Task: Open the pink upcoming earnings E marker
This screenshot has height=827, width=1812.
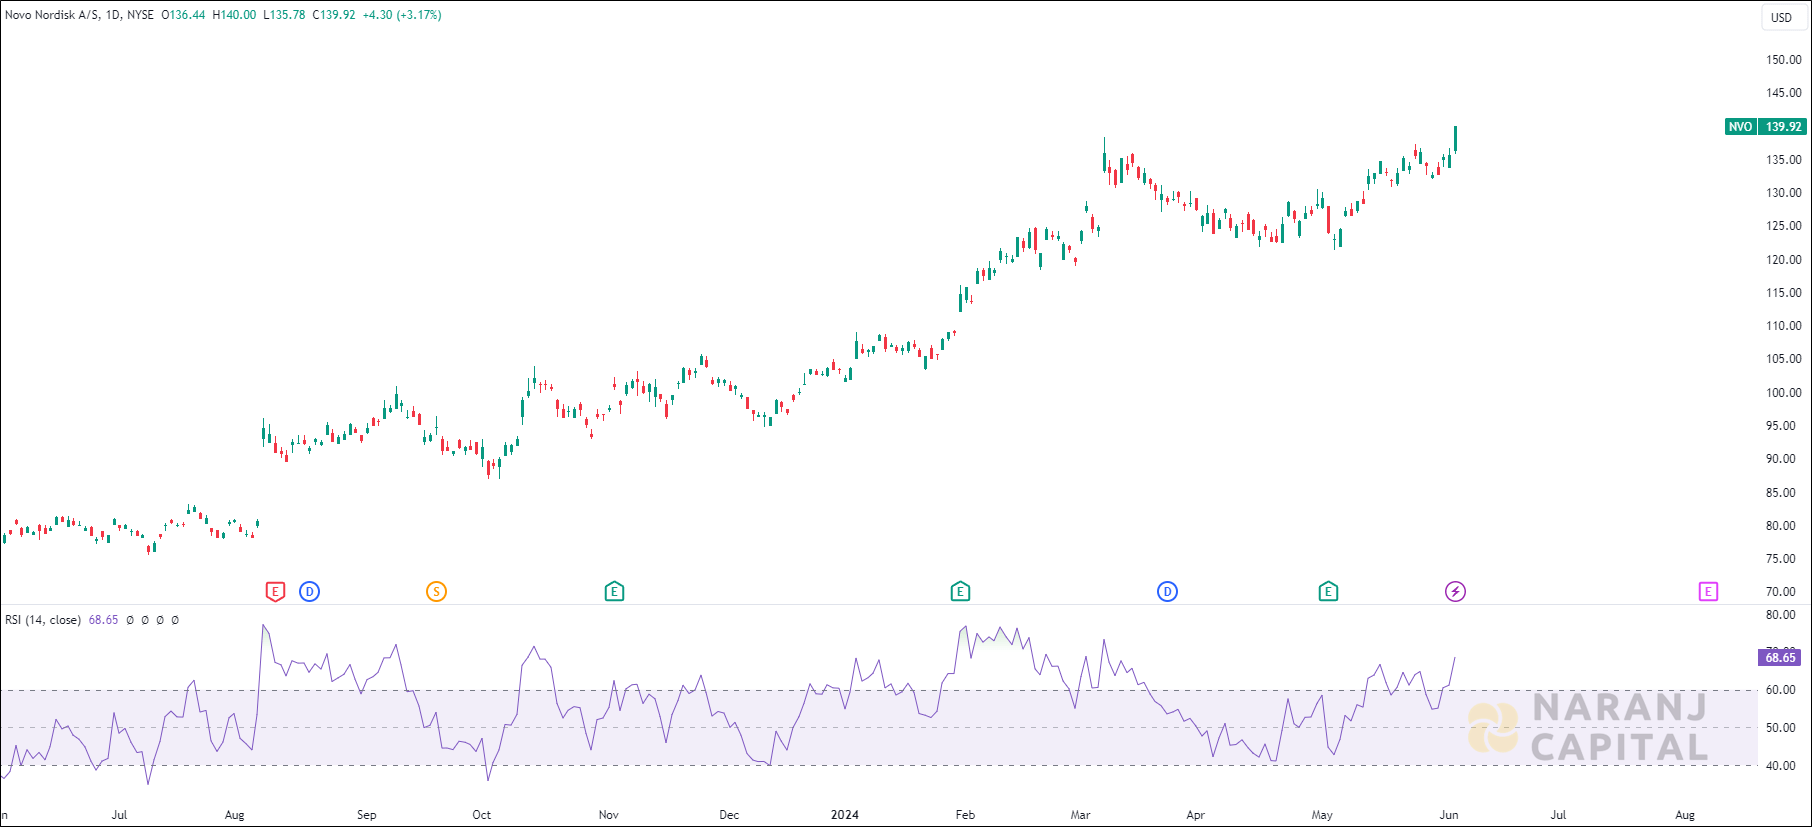Action: point(1708,592)
